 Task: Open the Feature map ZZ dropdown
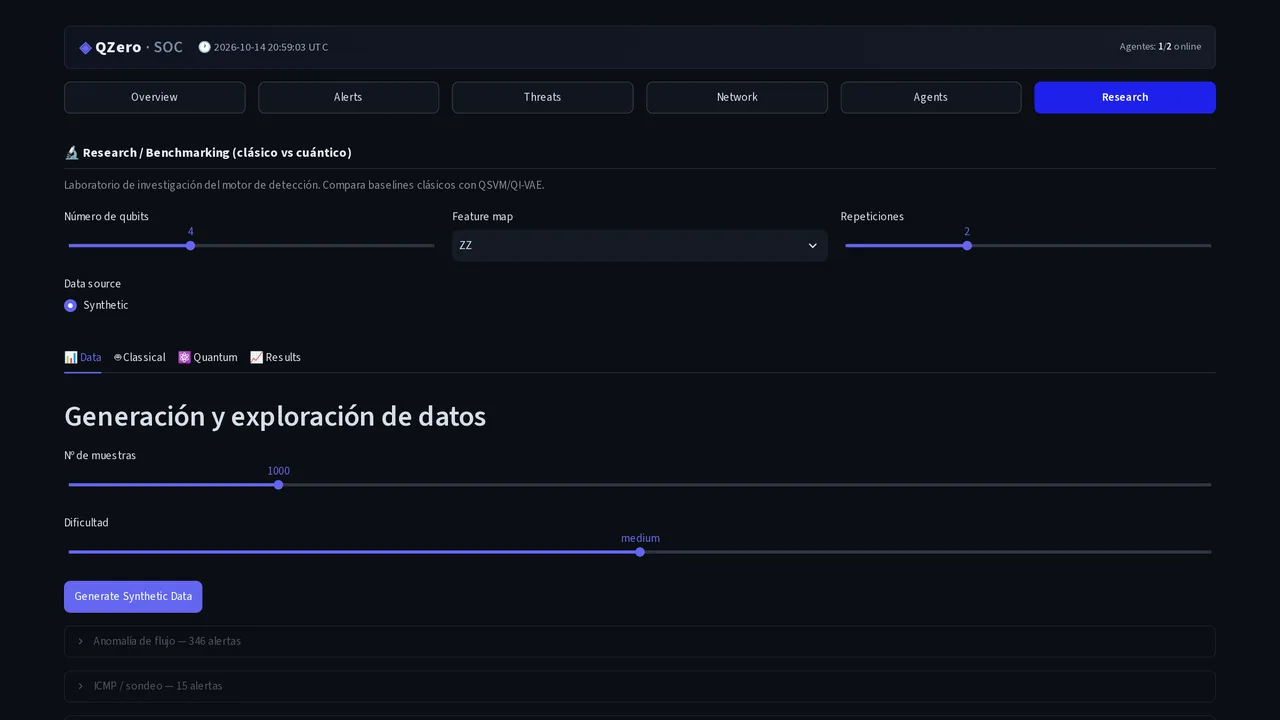pyautogui.click(x=640, y=246)
